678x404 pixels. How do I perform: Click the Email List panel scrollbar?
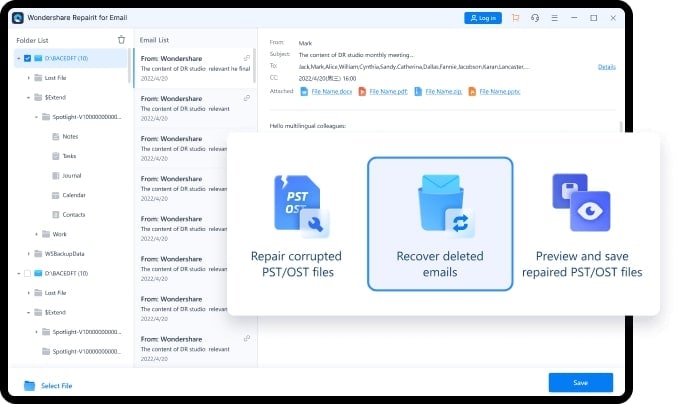254,66
